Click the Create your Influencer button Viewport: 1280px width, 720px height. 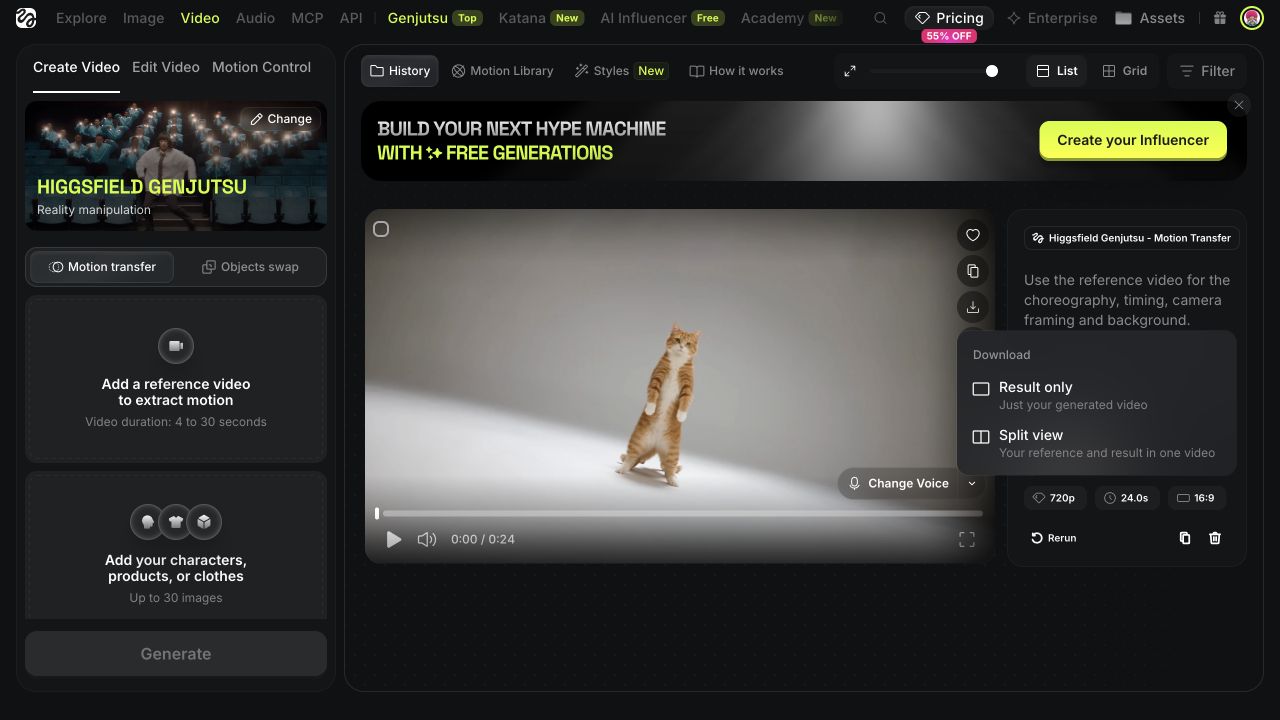point(1133,140)
